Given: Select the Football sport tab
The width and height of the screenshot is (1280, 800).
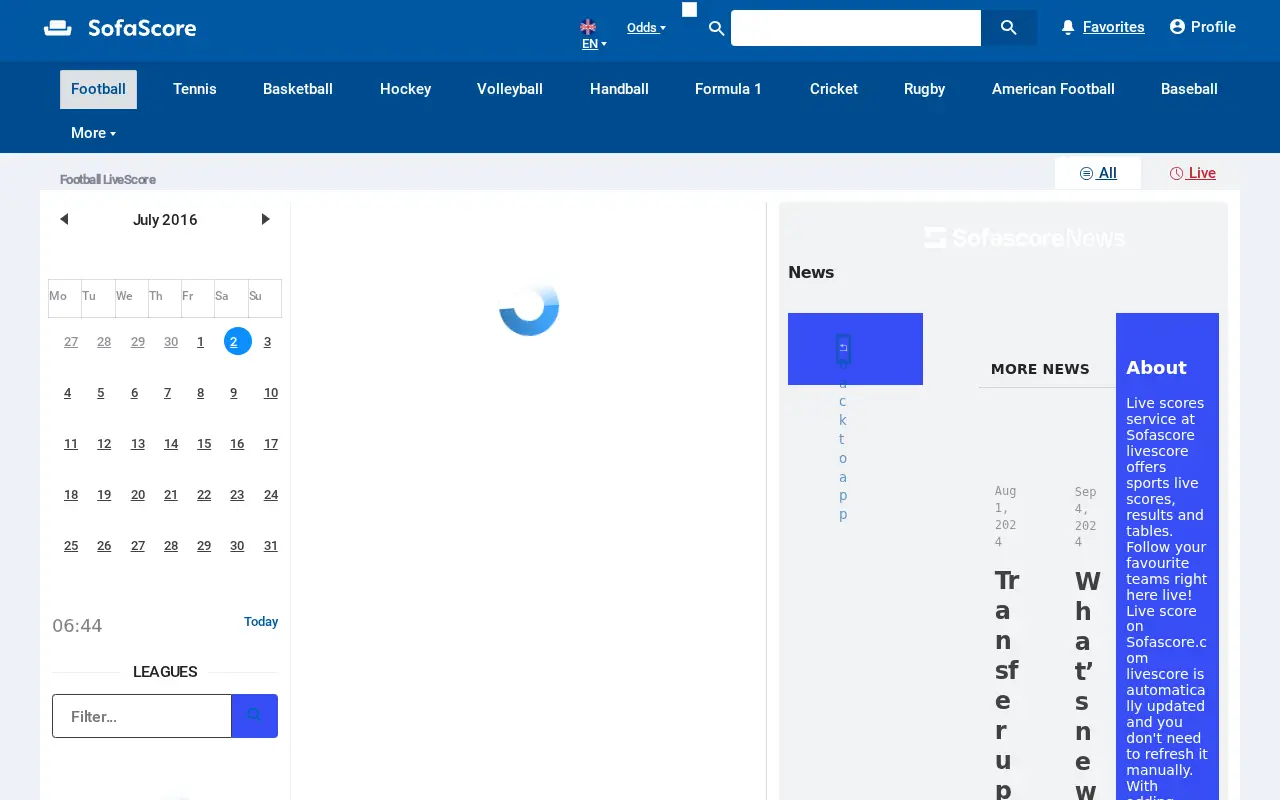Looking at the screenshot, I should [x=98, y=89].
